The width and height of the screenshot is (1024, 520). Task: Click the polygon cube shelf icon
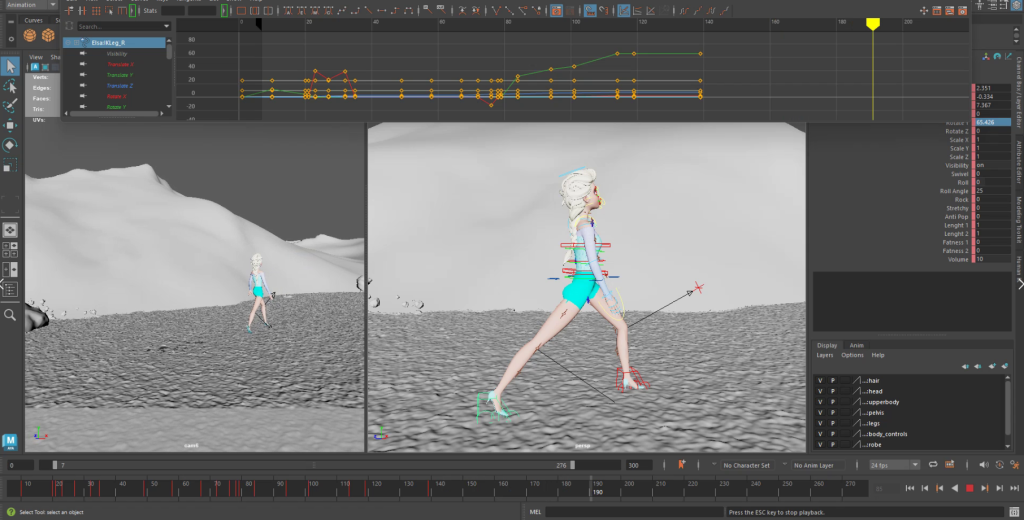click(48, 35)
